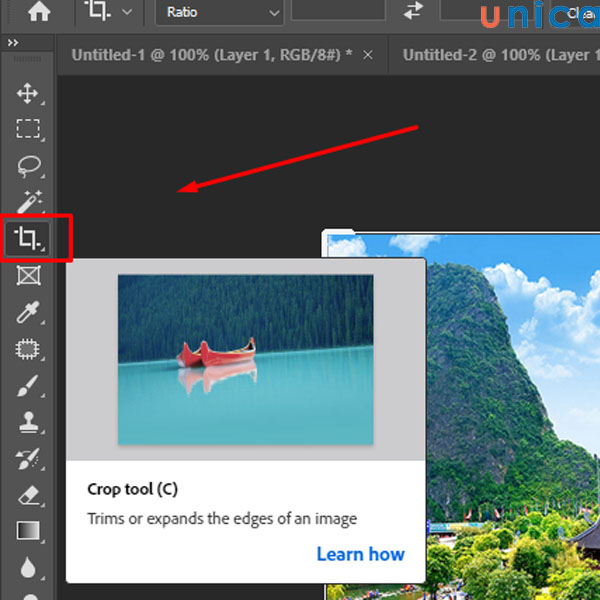
Task: Click the Crop tool (C) tooltip title
Action: tap(132, 489)
